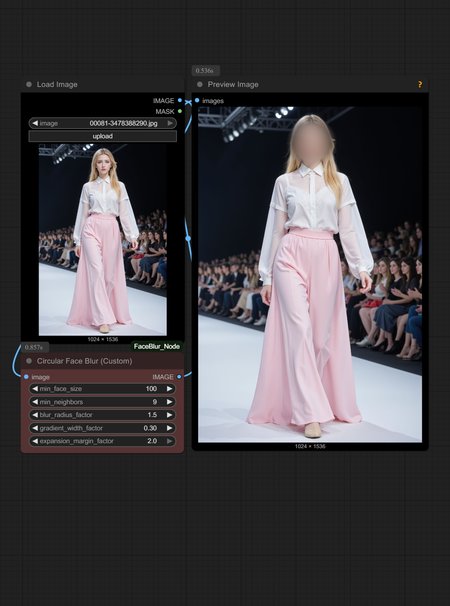Screen dimensions: 450x606
Task: Click the Preview Image node title
Action: 233,84
